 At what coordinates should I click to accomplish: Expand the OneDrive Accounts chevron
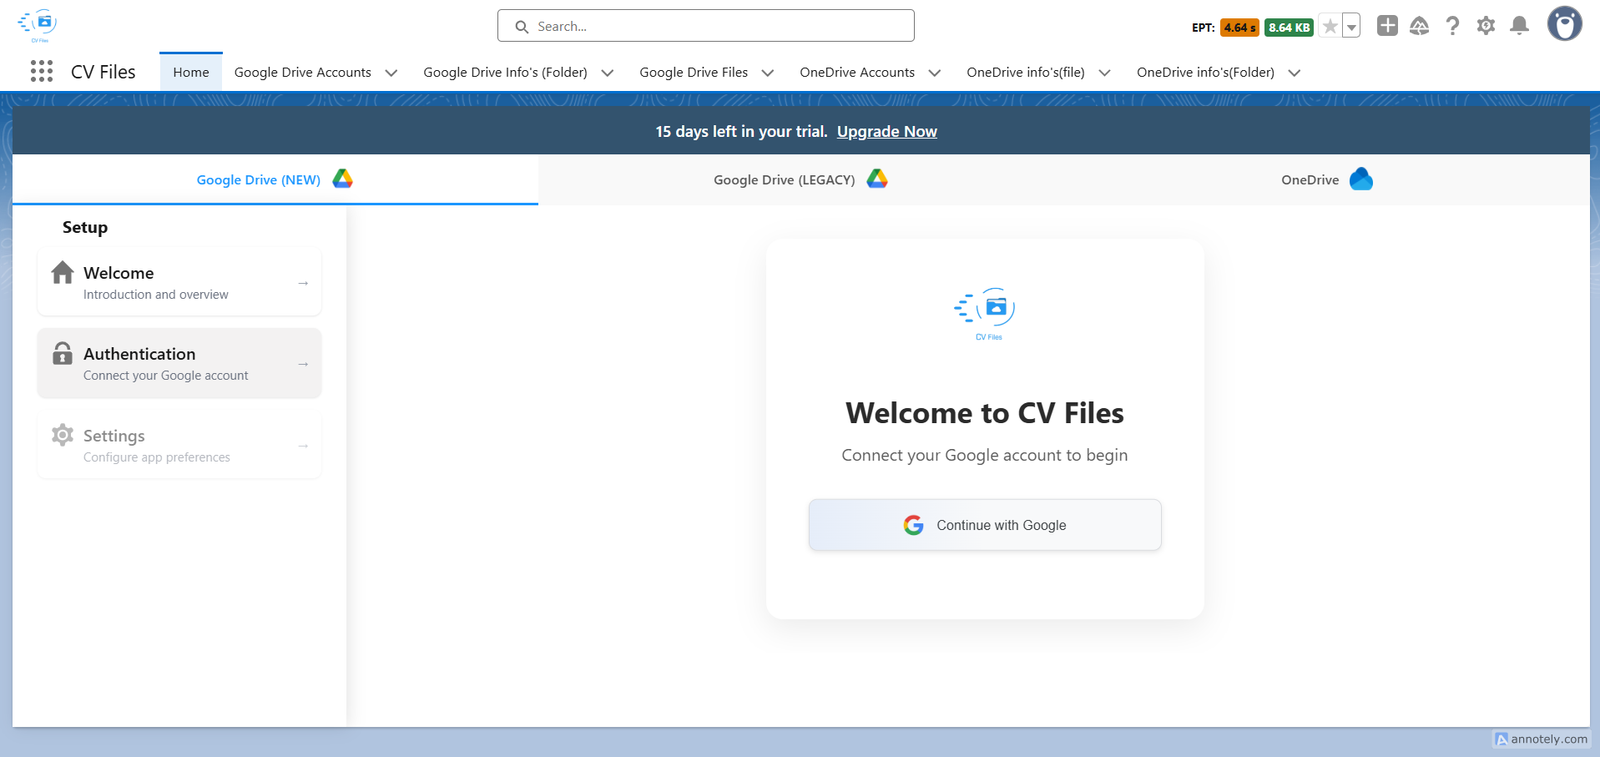click(935, 73)
